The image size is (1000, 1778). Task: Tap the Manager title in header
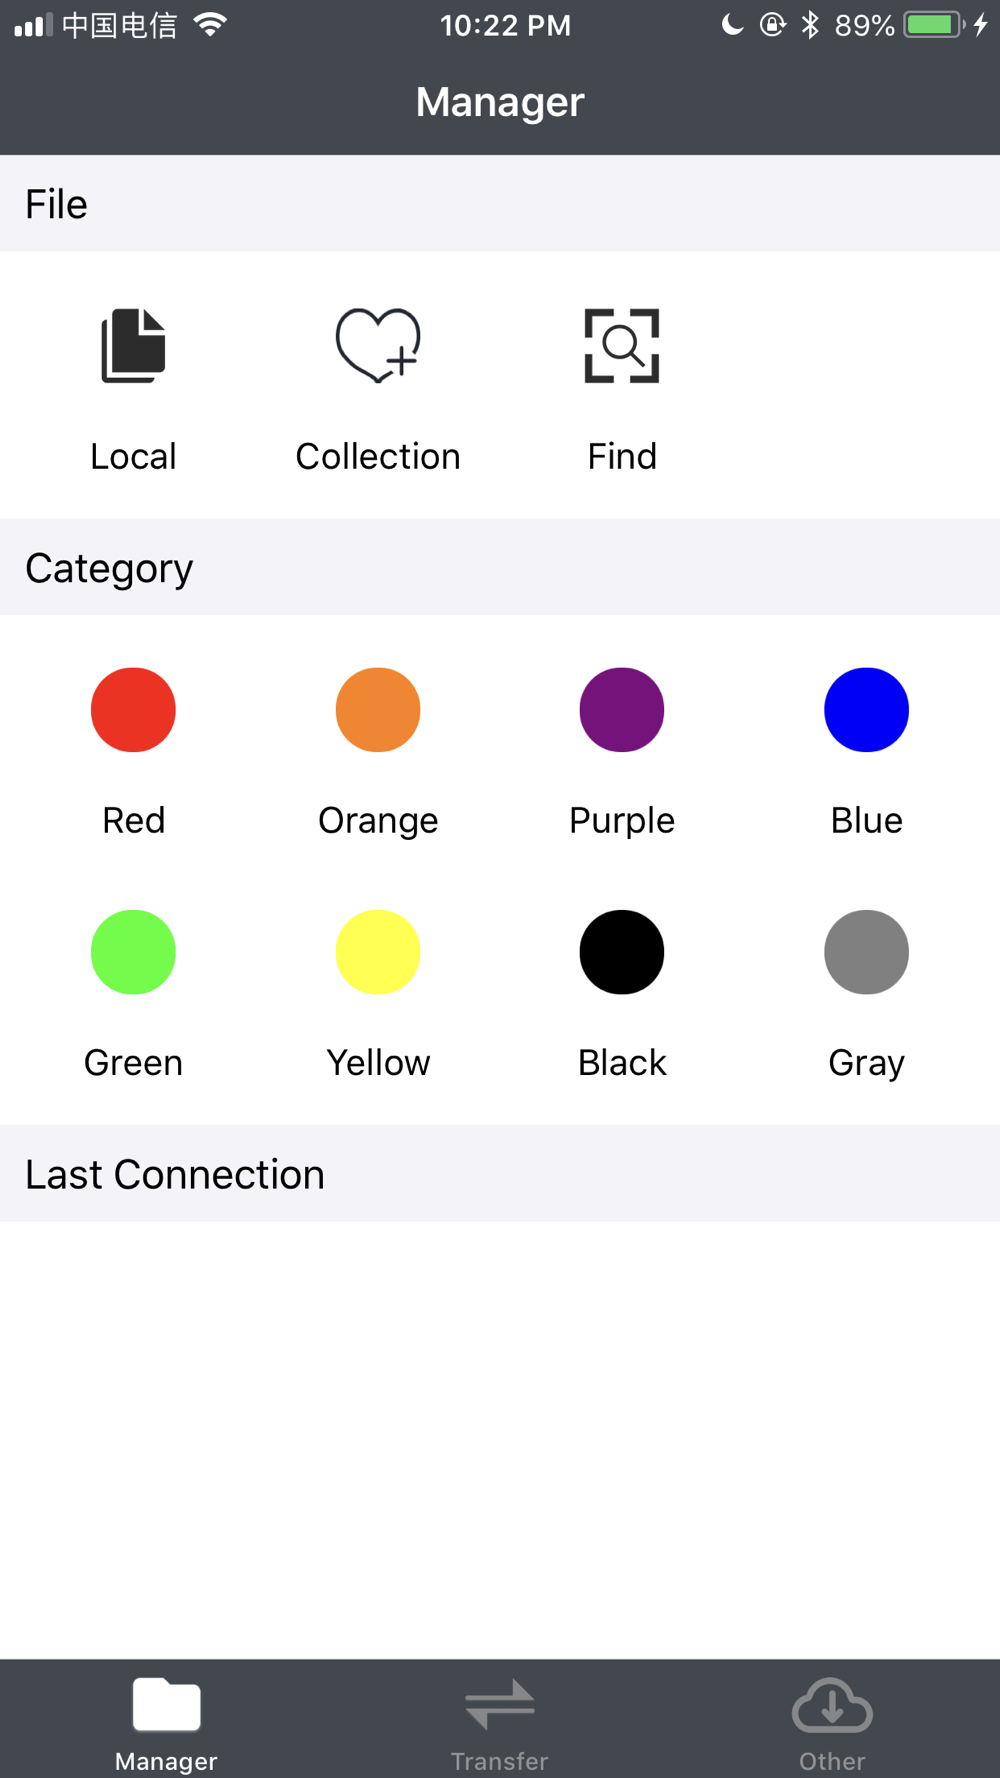click(x=500, y=102)
